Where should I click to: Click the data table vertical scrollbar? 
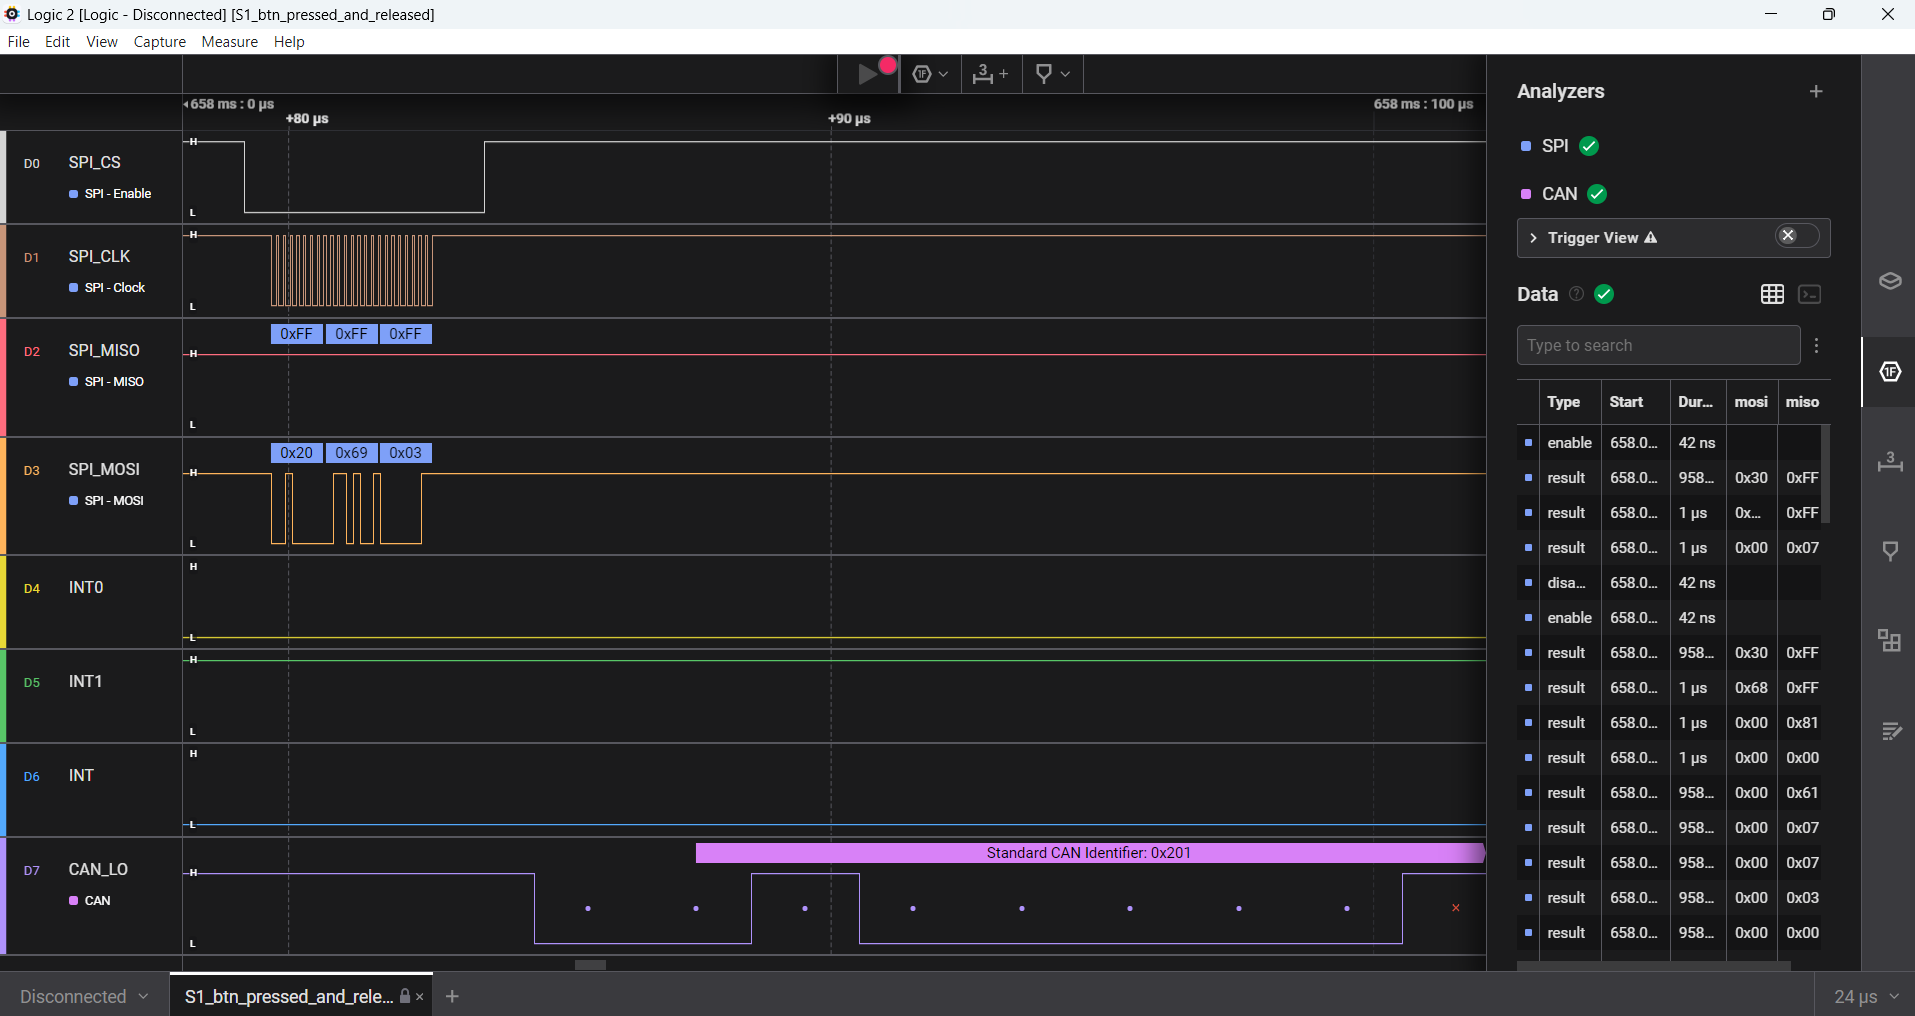1825,474
